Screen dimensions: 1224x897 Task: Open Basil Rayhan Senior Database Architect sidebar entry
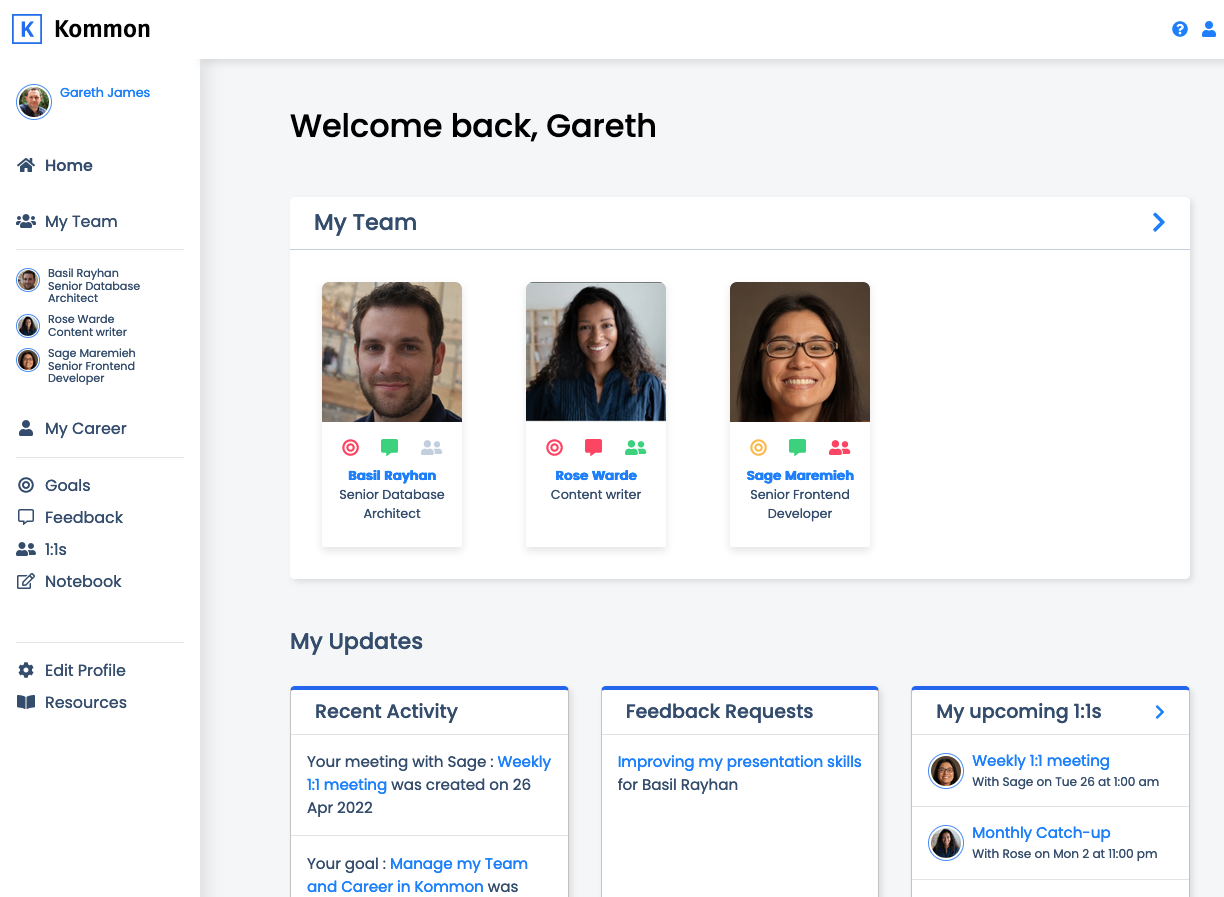(x=94, y=285)
